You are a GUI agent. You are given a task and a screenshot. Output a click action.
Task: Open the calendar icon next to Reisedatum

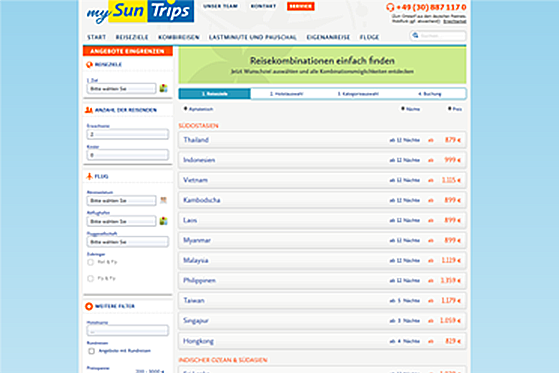click(x=164, y=200)
